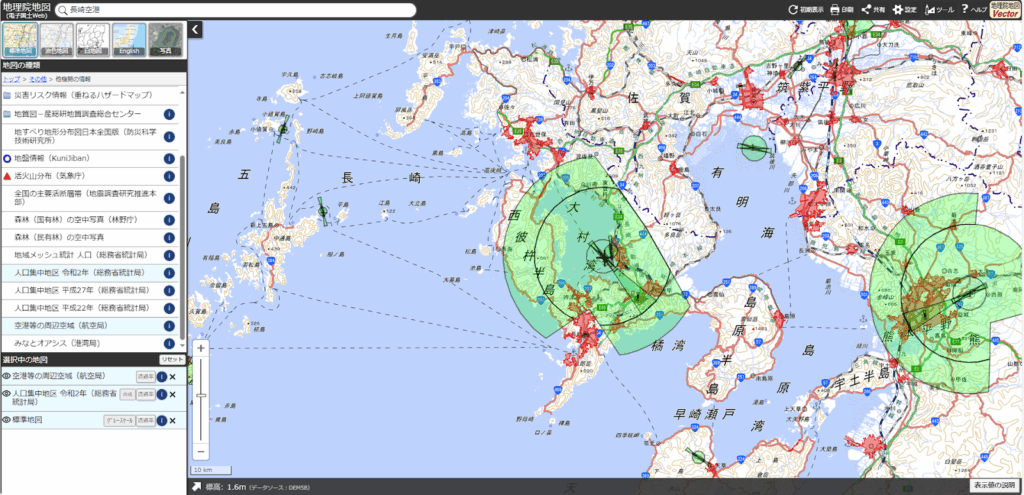Click the search magnifier icon
Image resolution: width=1024 pixels, height=495 pixels.
click(63, 10)
